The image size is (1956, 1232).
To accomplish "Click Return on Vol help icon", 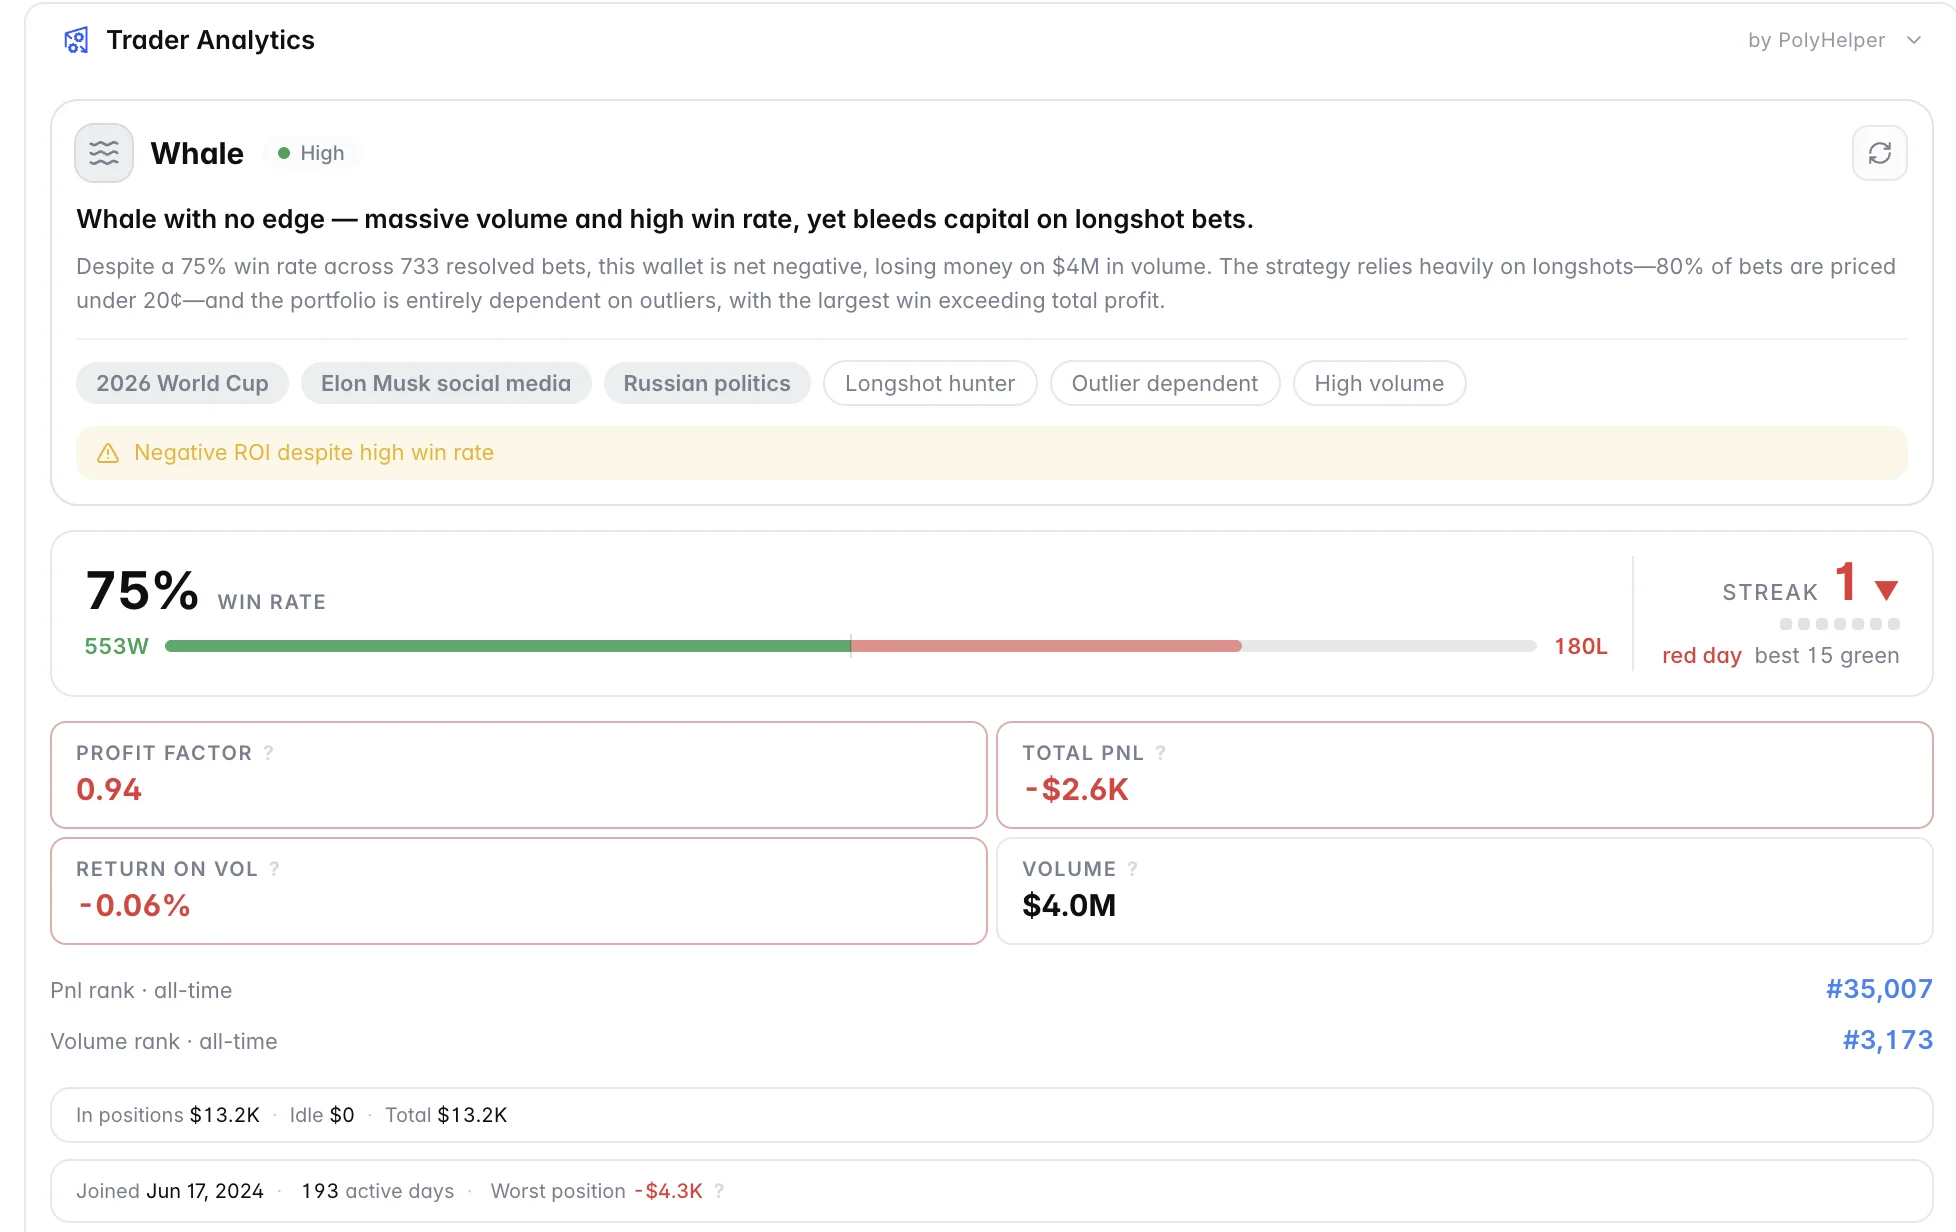I will (274, 869).
